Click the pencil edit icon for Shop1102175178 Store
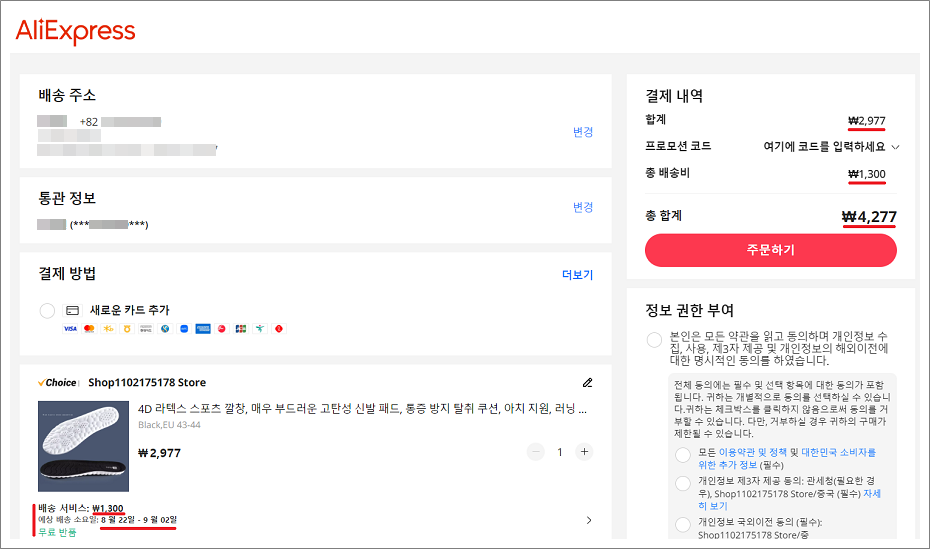 coord(587,382)
